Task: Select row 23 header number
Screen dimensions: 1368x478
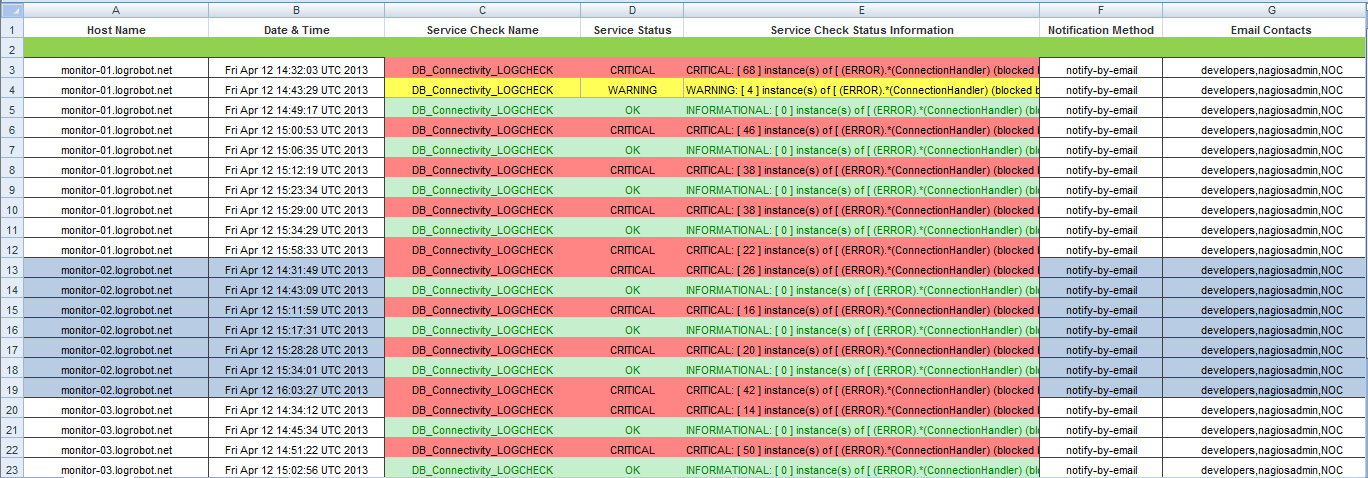Action: 11,470
